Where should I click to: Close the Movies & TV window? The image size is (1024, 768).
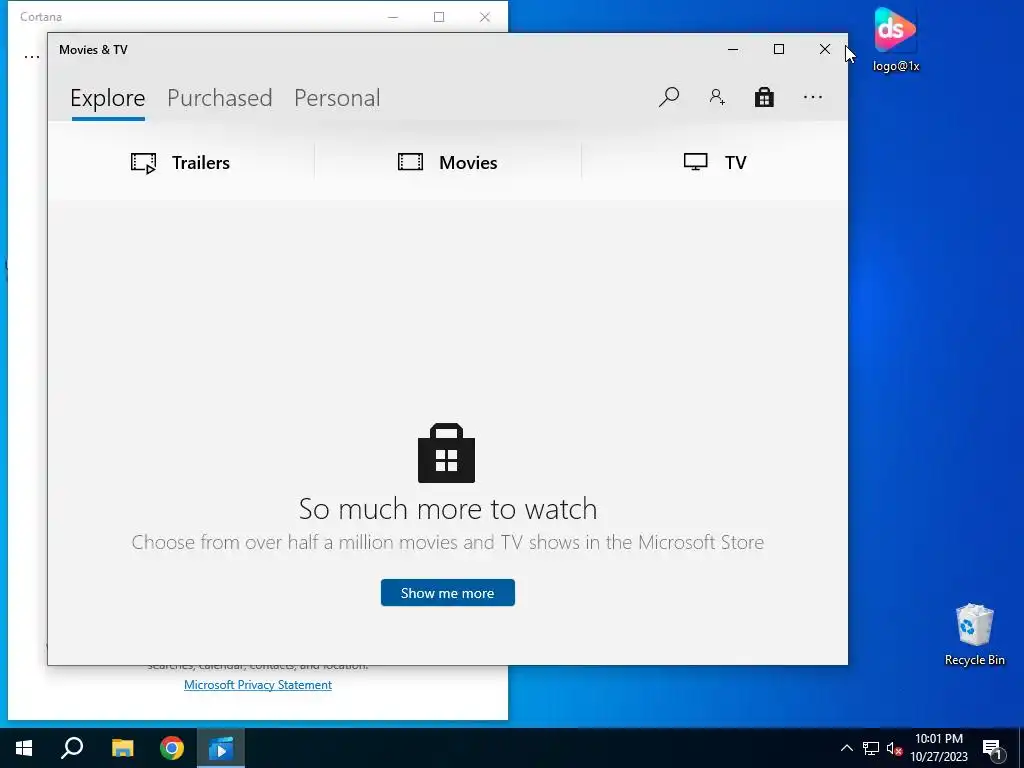click(825, 50)
